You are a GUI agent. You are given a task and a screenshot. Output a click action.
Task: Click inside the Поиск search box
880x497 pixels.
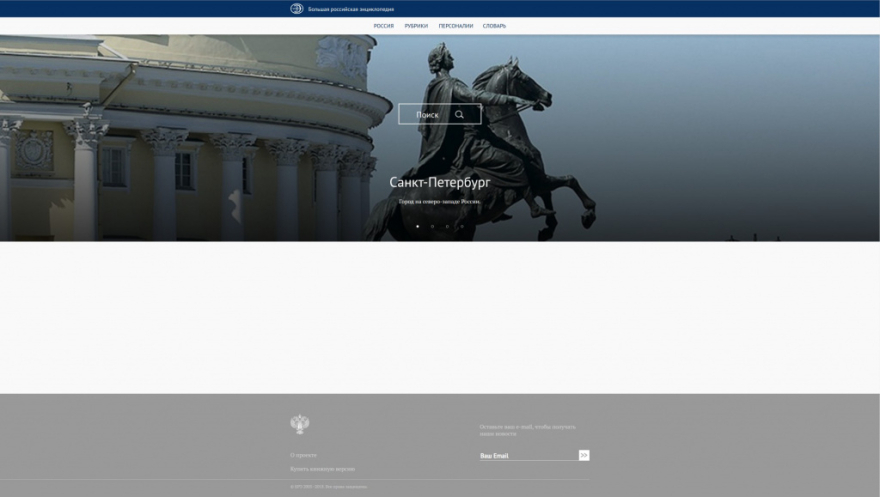[x=430, y=115]
